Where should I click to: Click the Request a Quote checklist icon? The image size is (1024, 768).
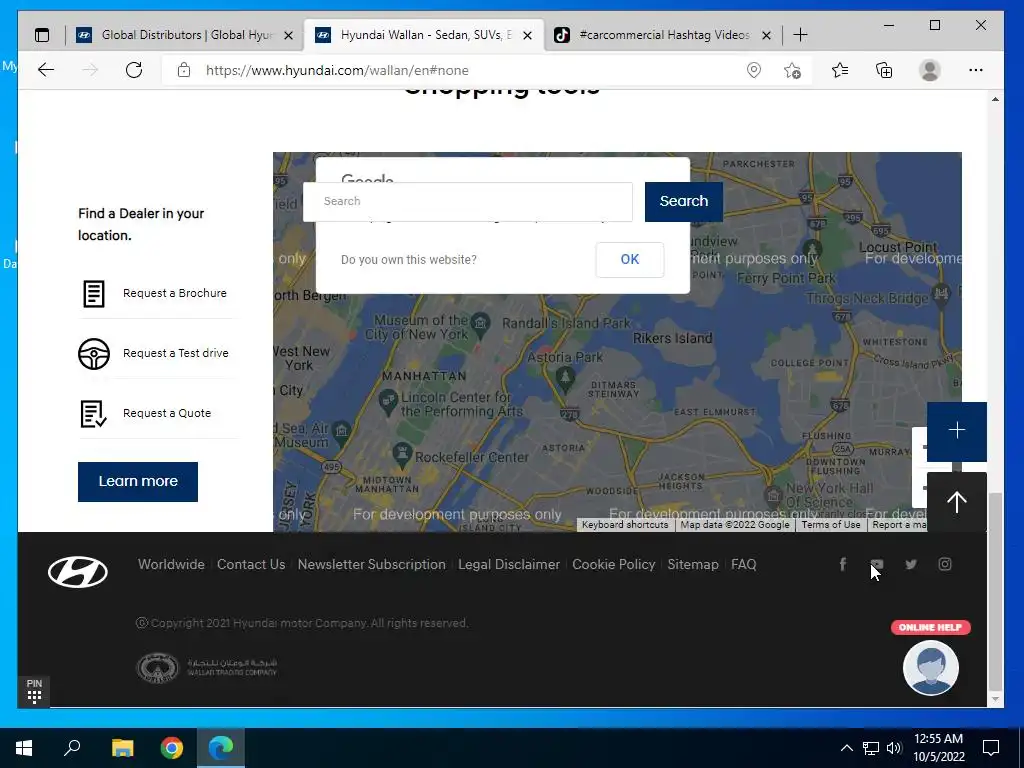point(93,413)
